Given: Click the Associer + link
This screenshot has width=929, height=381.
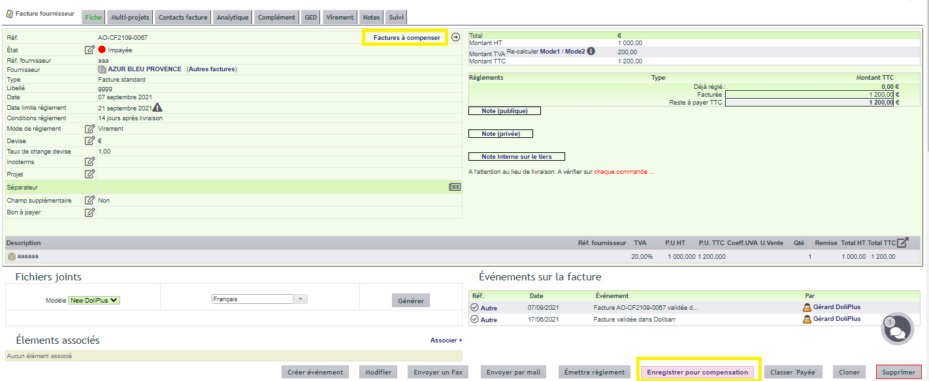Looking at the screenshot, I should click(x=446, y=341).
